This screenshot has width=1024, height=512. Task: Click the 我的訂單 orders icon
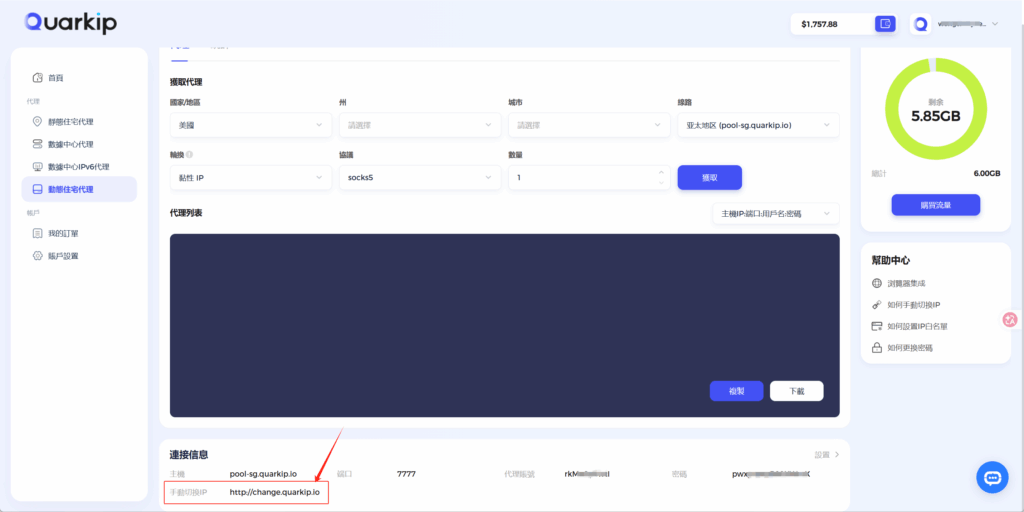(38, 233)
